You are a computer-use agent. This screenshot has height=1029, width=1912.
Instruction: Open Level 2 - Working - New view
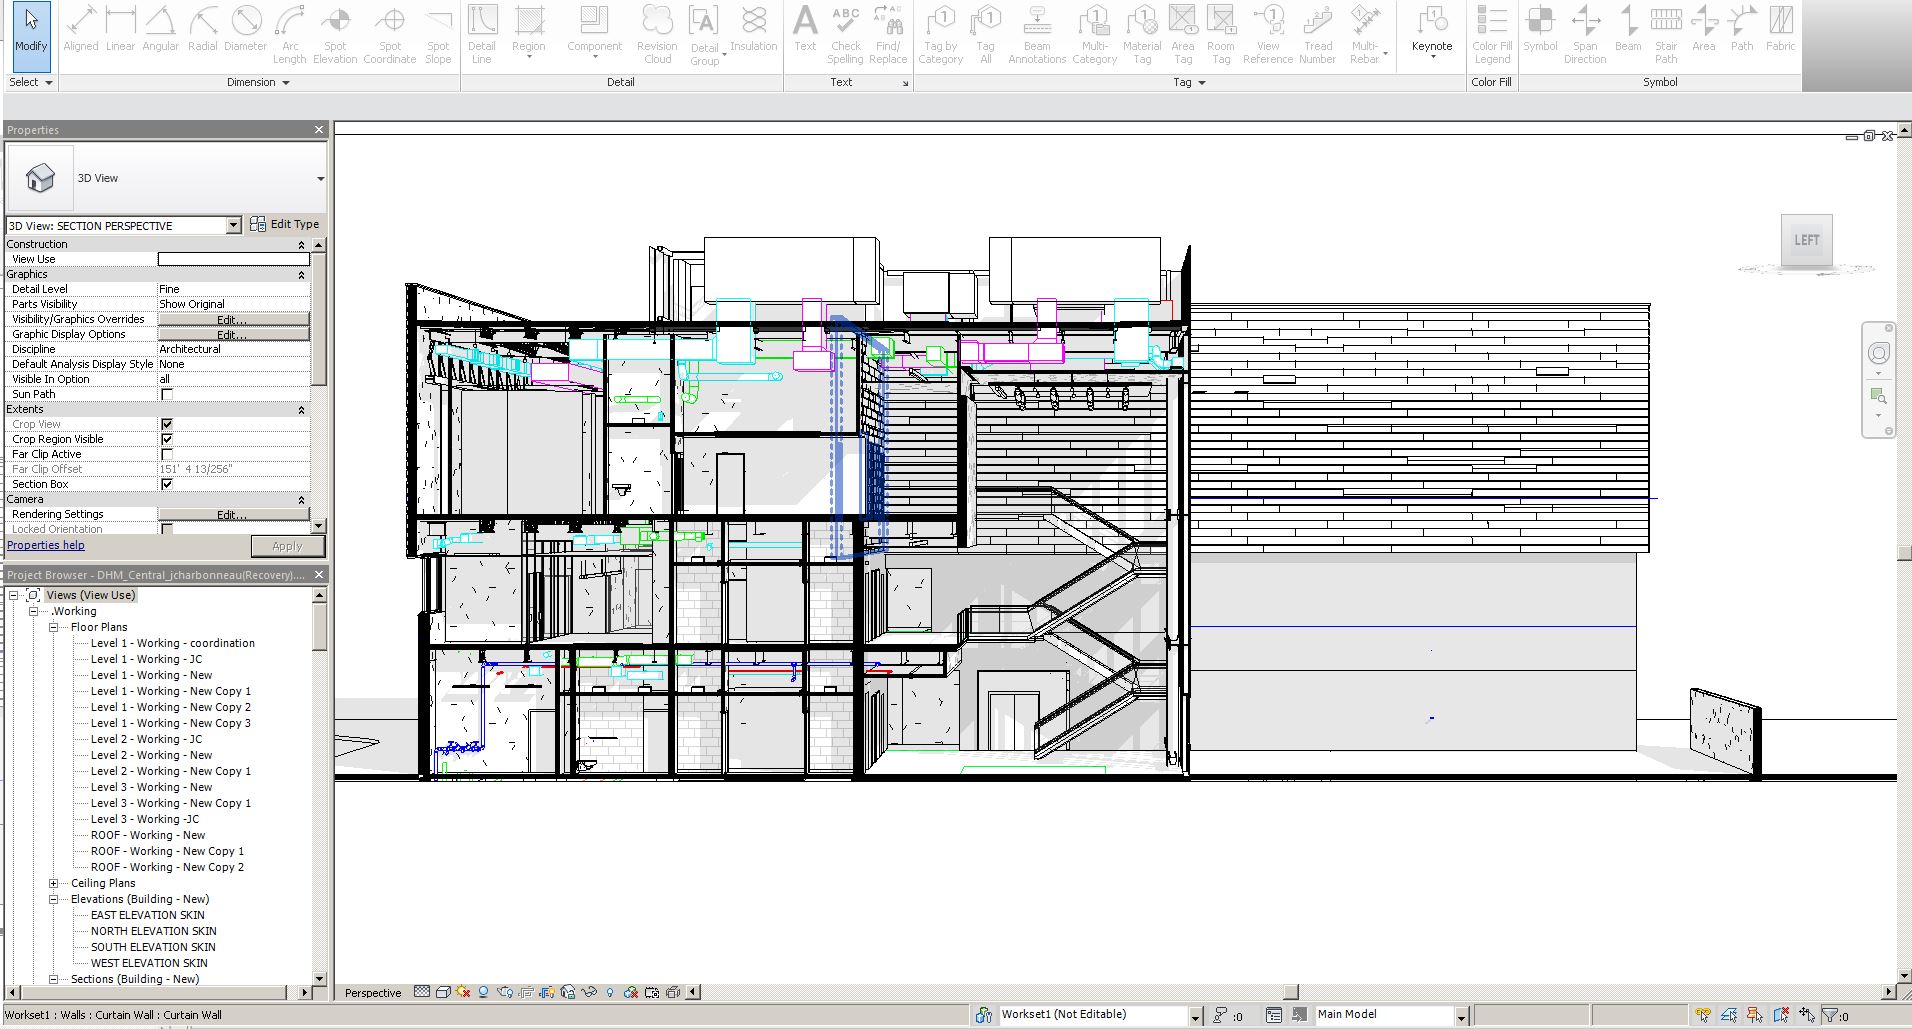click(x=151, y=755)
